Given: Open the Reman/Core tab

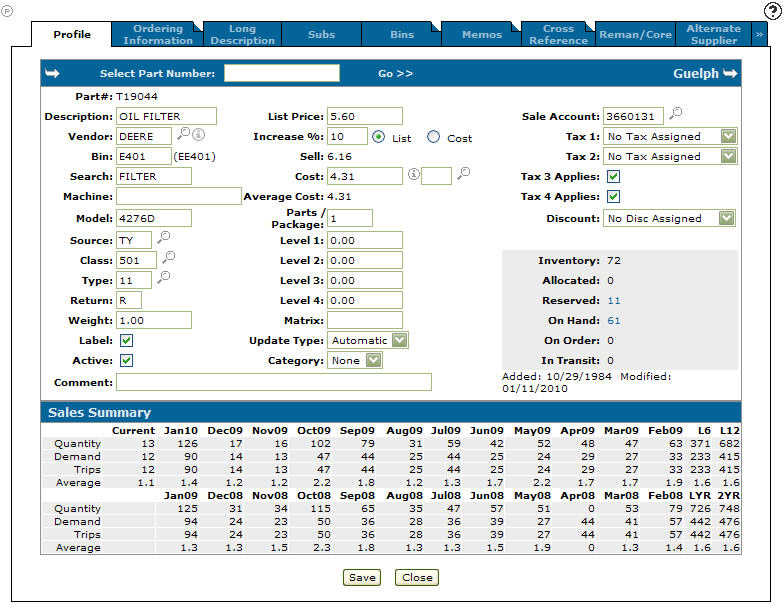Looking at the screenshot, I should 635,34.
